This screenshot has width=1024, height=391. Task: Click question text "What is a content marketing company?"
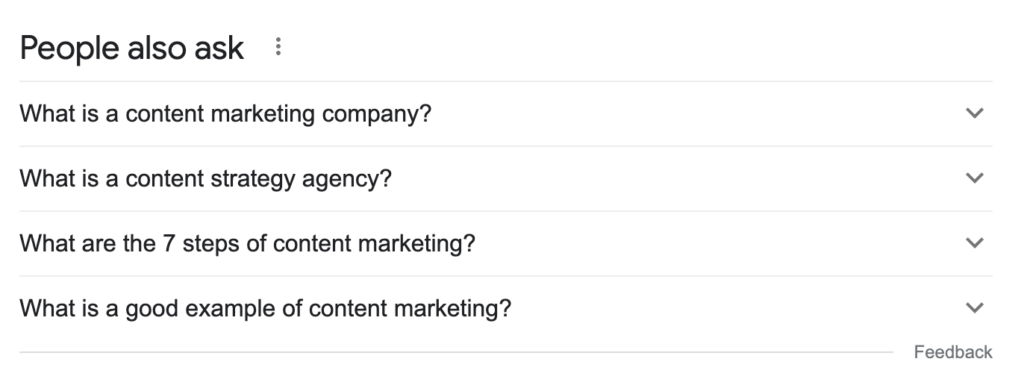pos(225,114)
